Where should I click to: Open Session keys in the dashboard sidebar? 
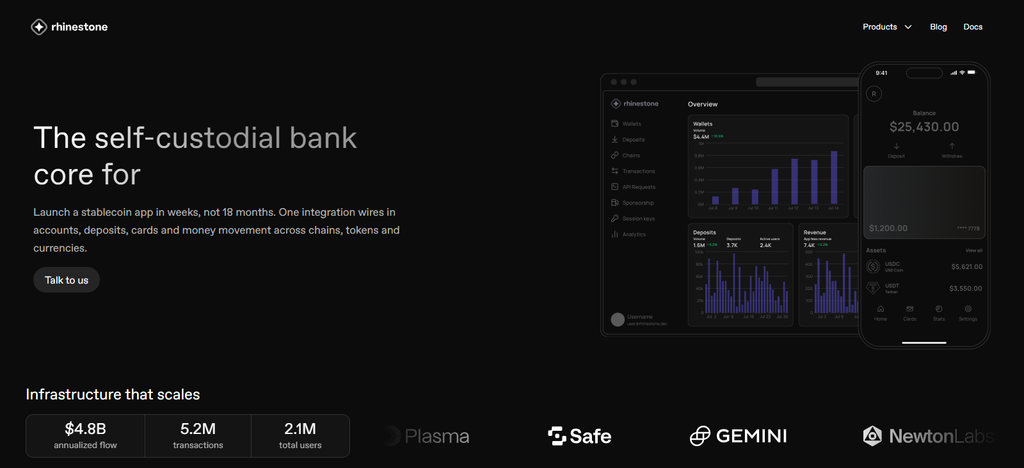[633, 219]
